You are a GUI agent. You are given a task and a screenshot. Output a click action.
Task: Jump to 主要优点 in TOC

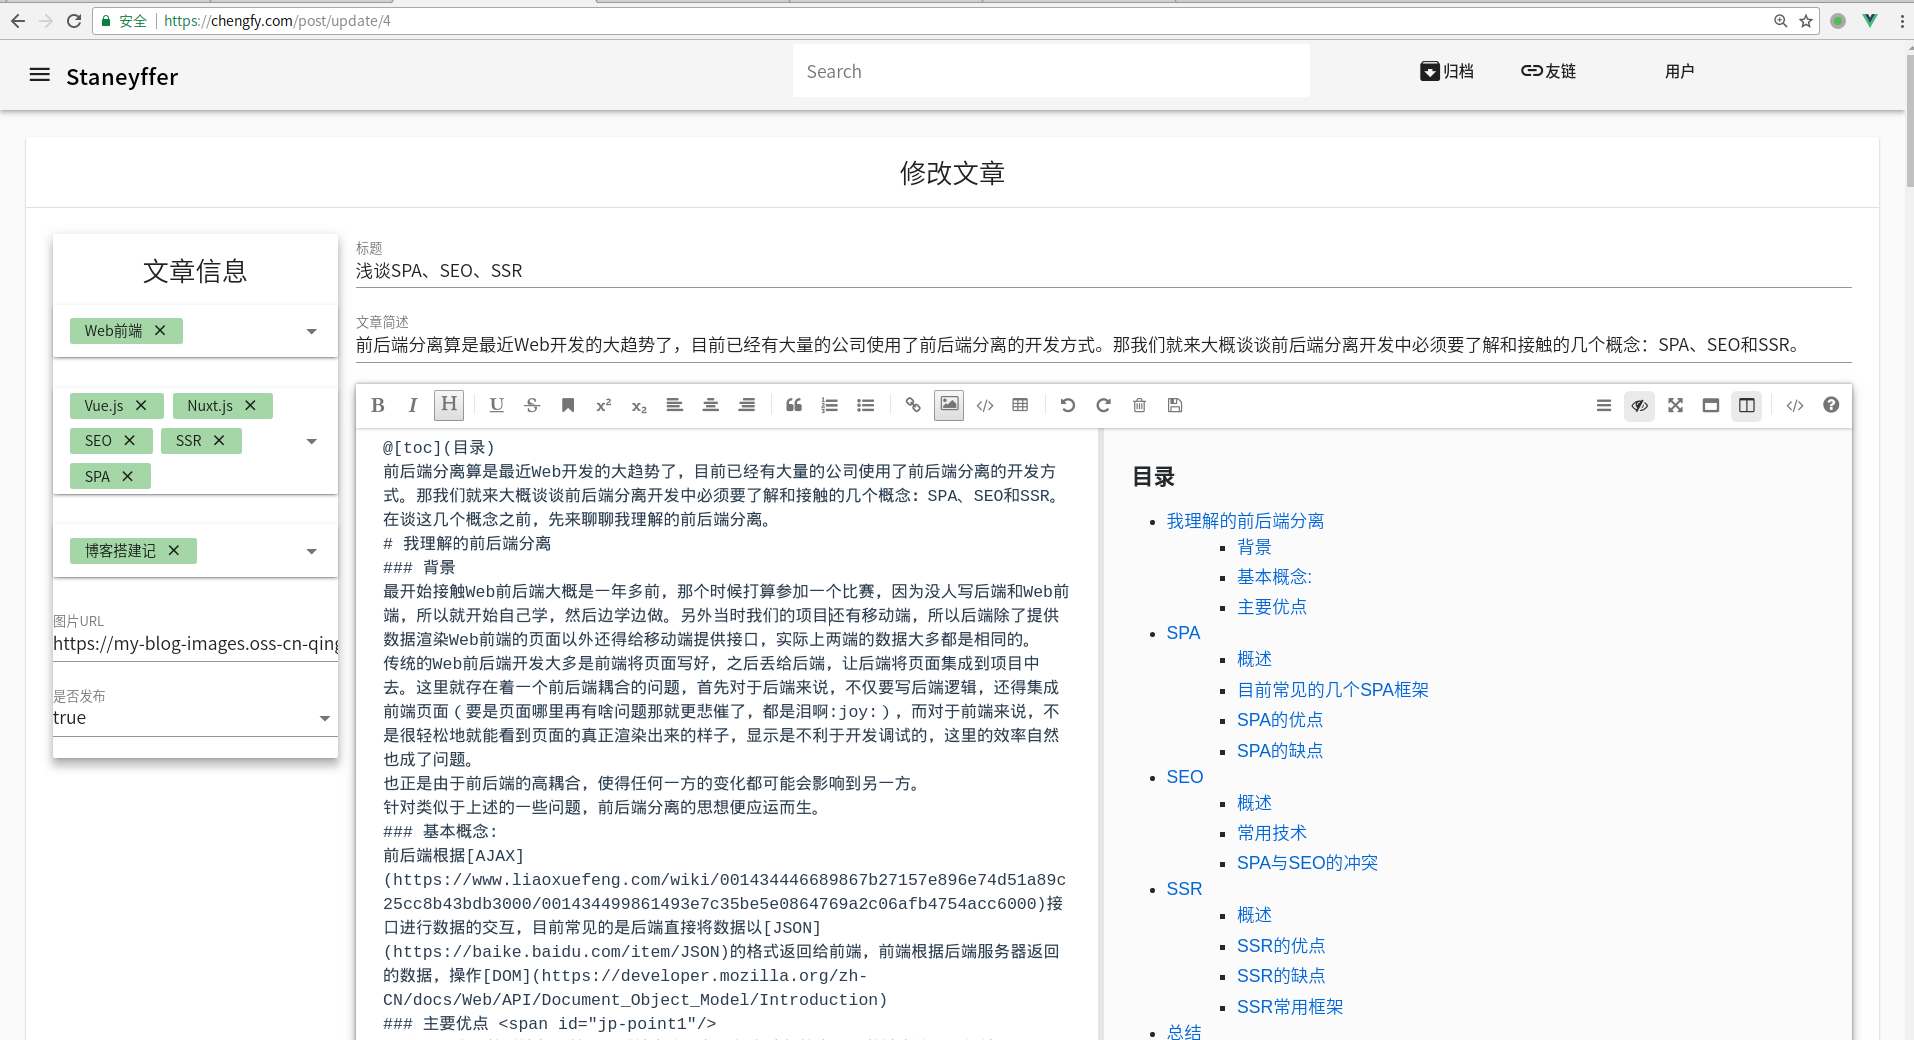(x=1271, y=607)
